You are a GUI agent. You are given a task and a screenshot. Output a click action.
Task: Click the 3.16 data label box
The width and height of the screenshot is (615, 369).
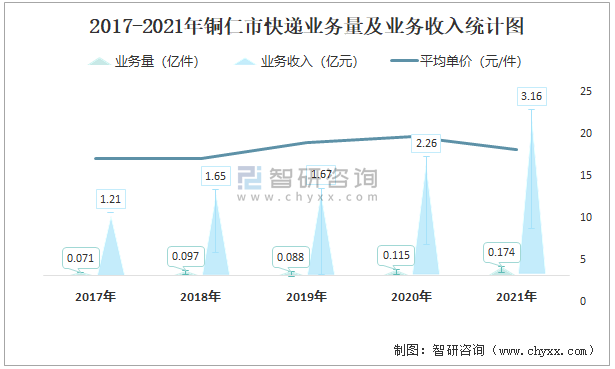(531, 96)
